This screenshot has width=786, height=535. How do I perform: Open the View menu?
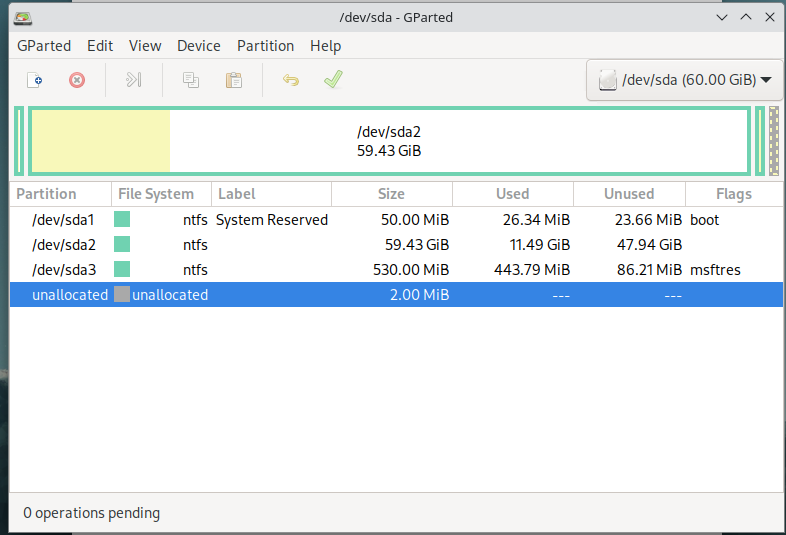pyautogui.click(x=145, y=46)
